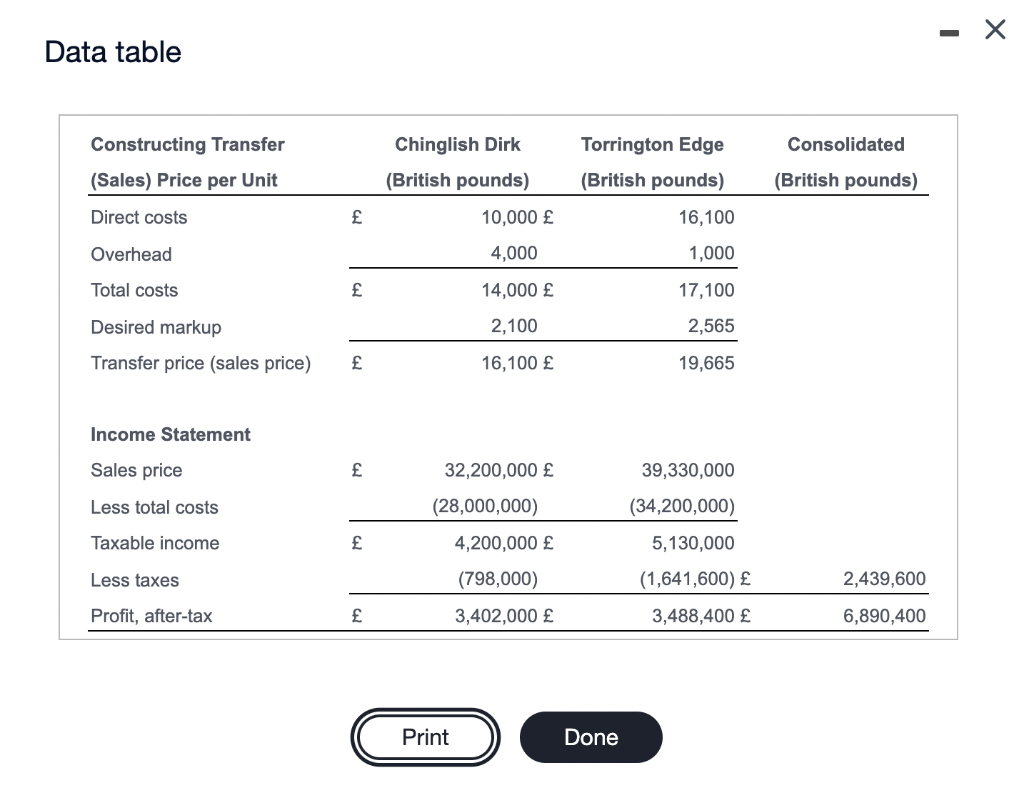The height and width of the screenshot is (803, 1024).
Task: Click the Consolidated column header
Action: tap(846, 162)
